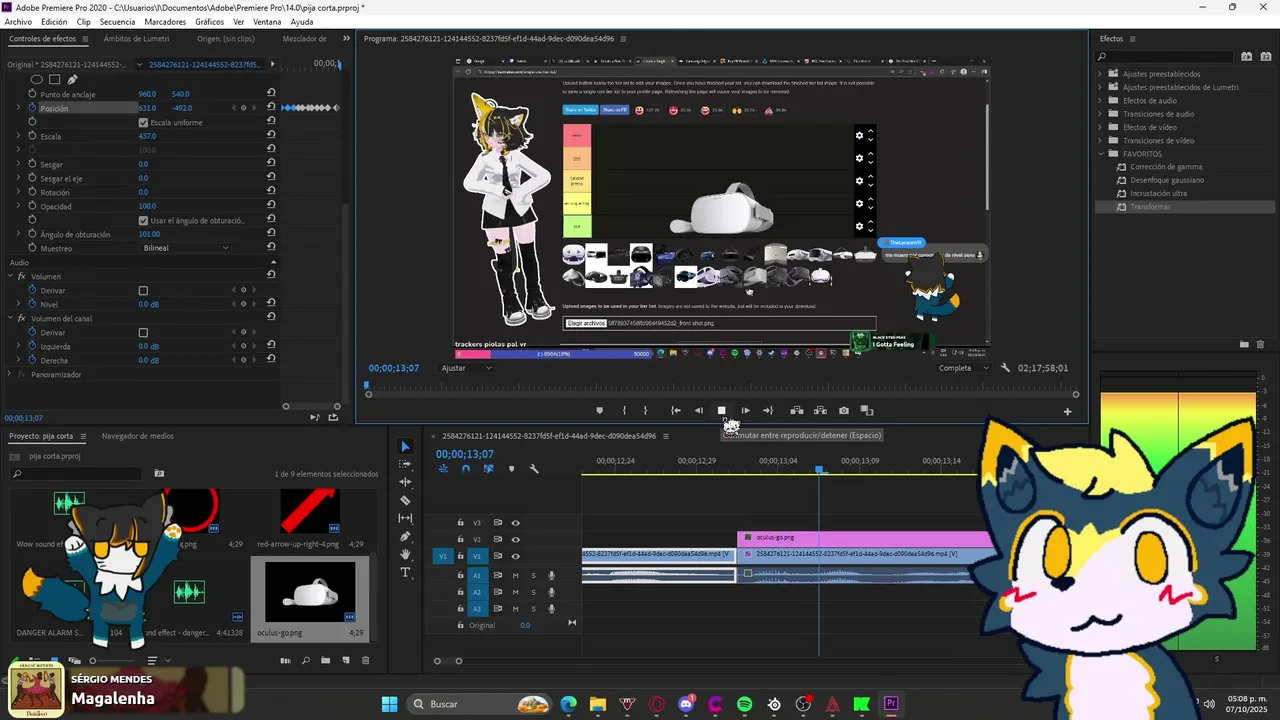The height and width of the screenshot is (720, 1280).
Task: Hide track V3 with eye icon
Action: [516, 523]
